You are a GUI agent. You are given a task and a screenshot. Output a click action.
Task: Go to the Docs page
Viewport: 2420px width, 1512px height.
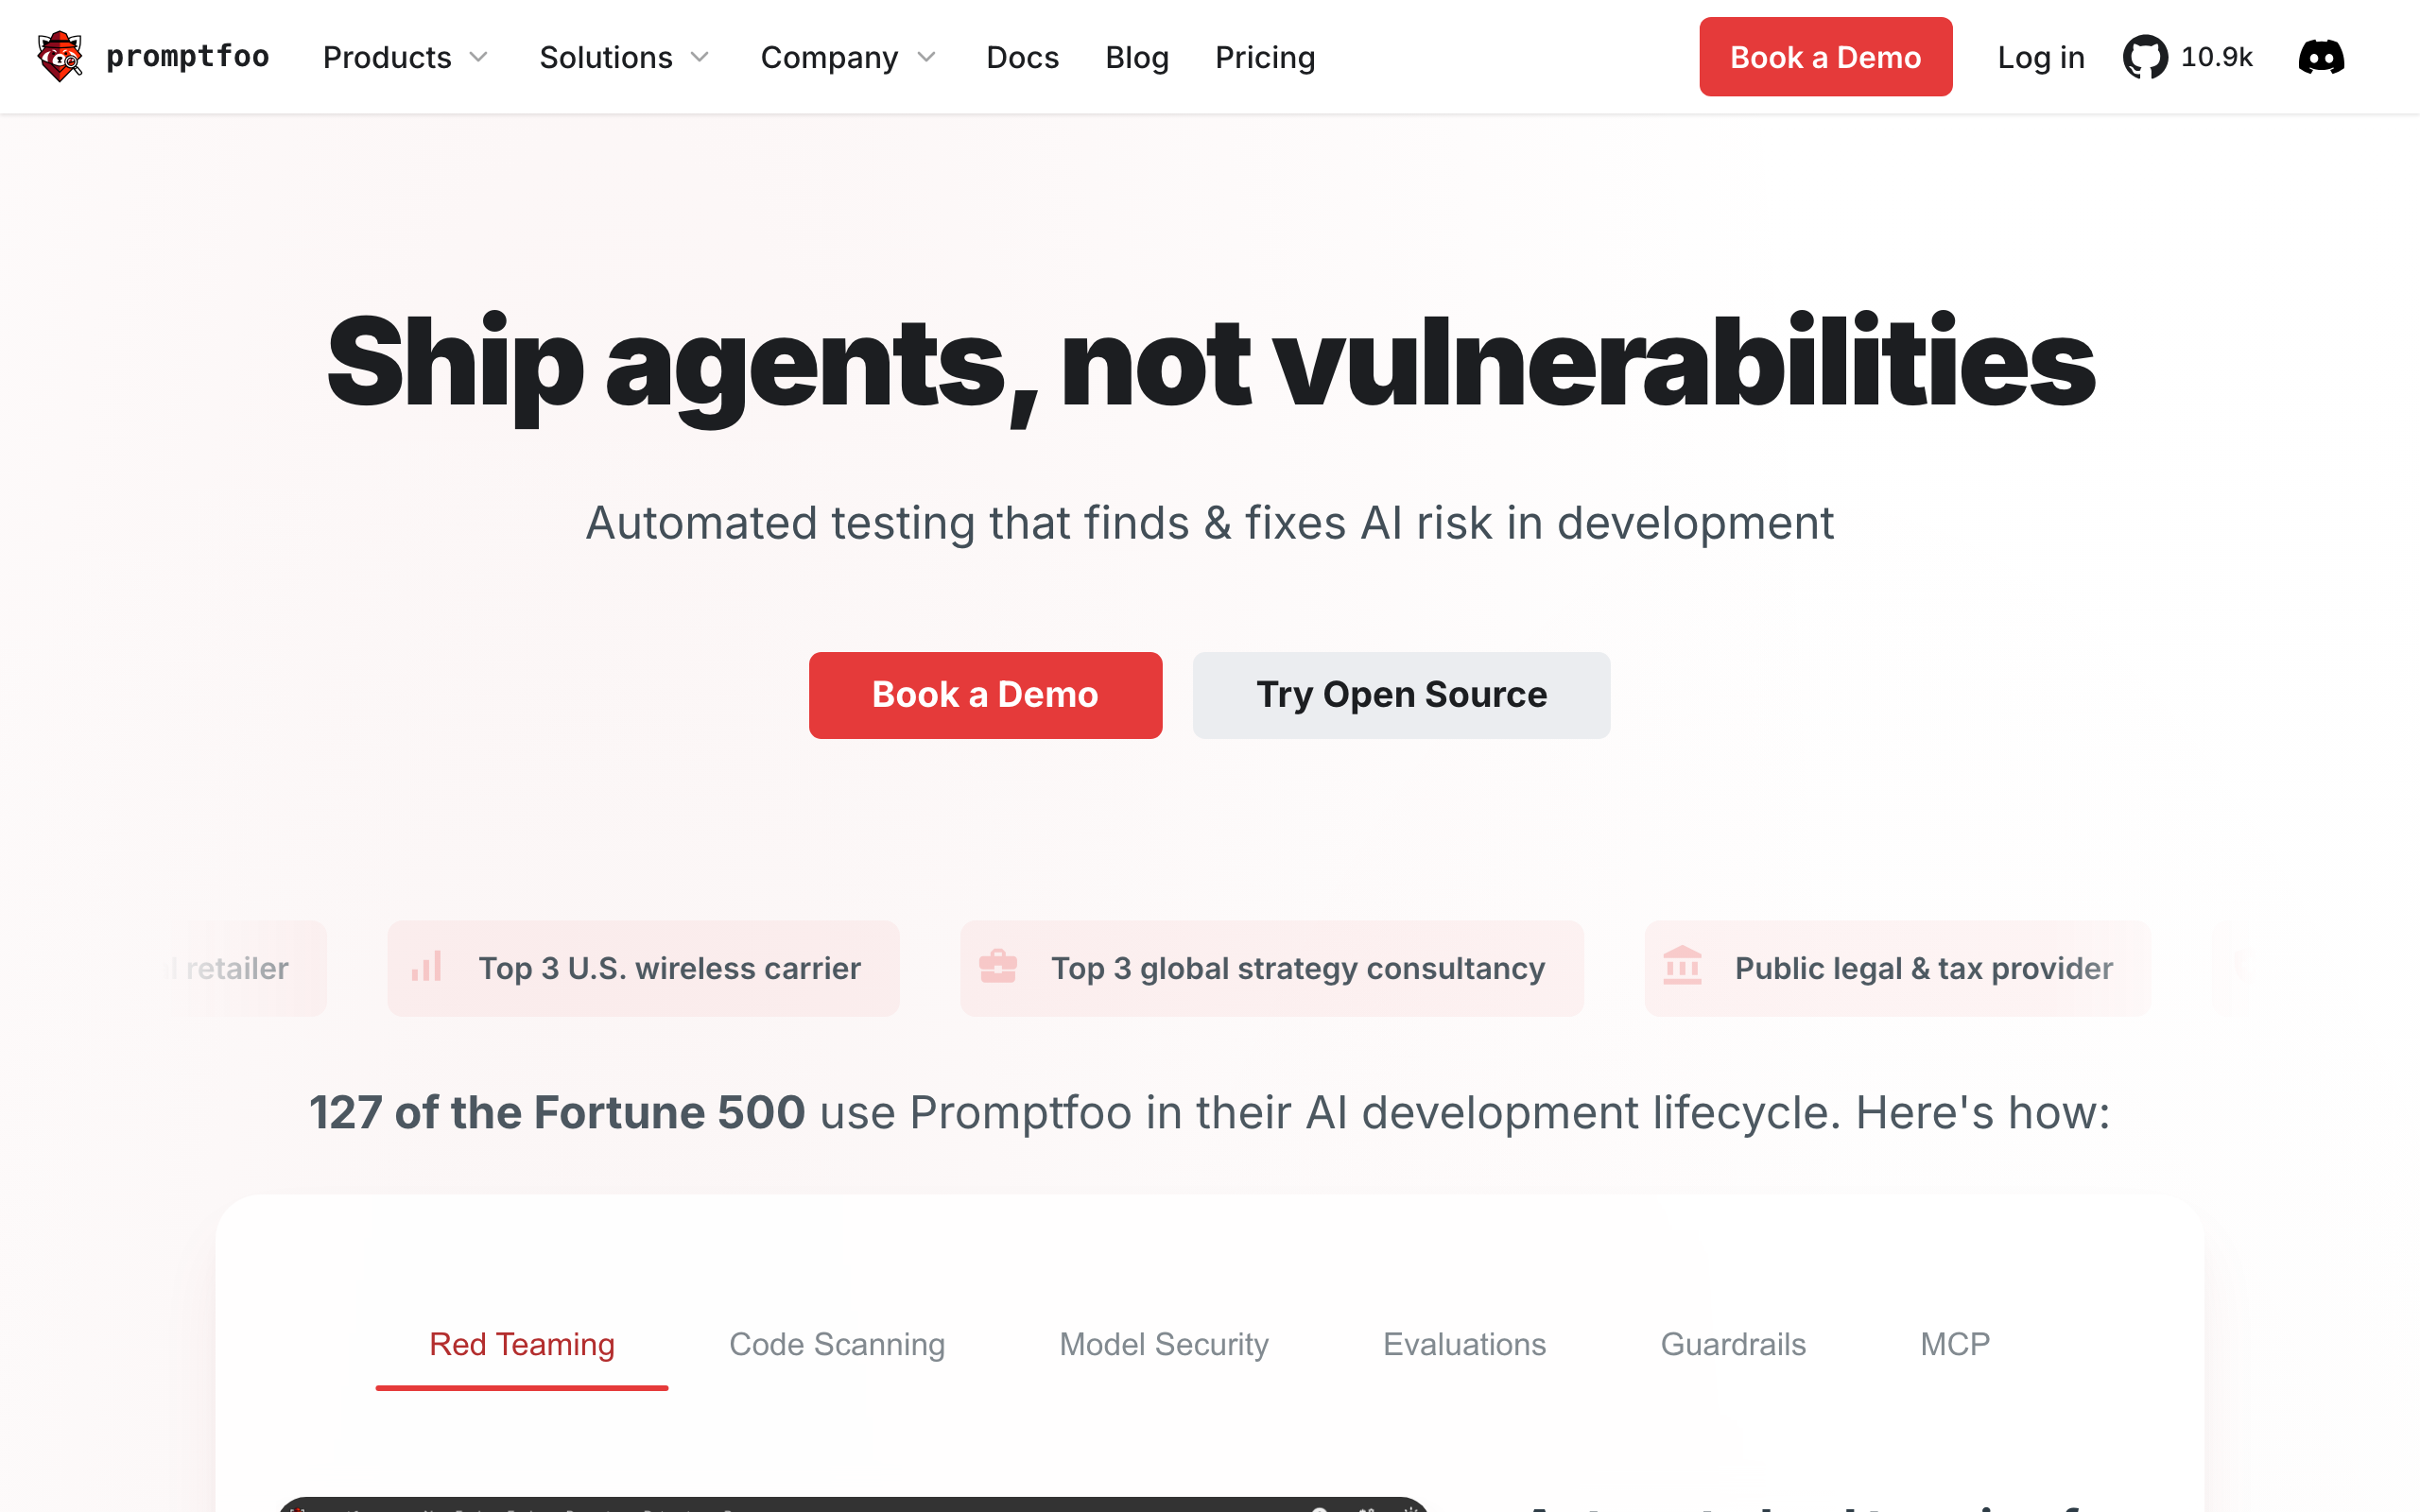click(x=1022, y=57)
